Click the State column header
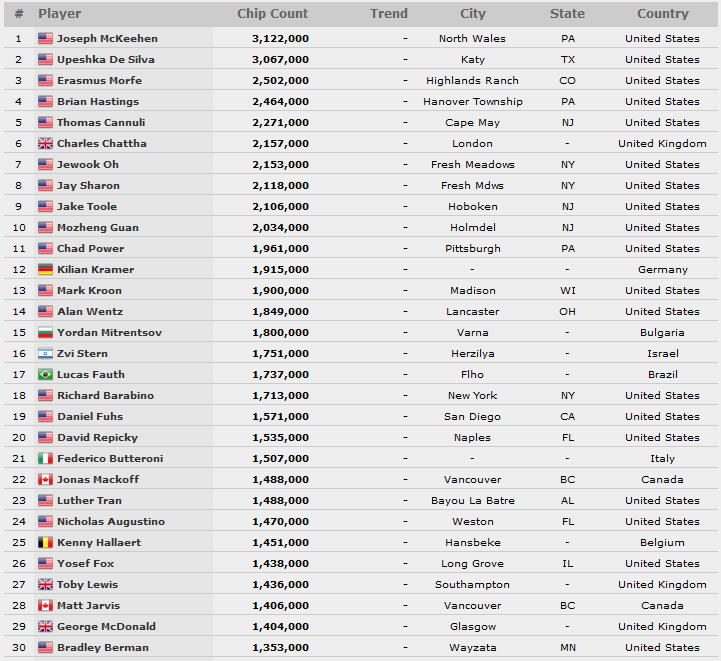Screen dimensions: 721x661 (567, 14)
